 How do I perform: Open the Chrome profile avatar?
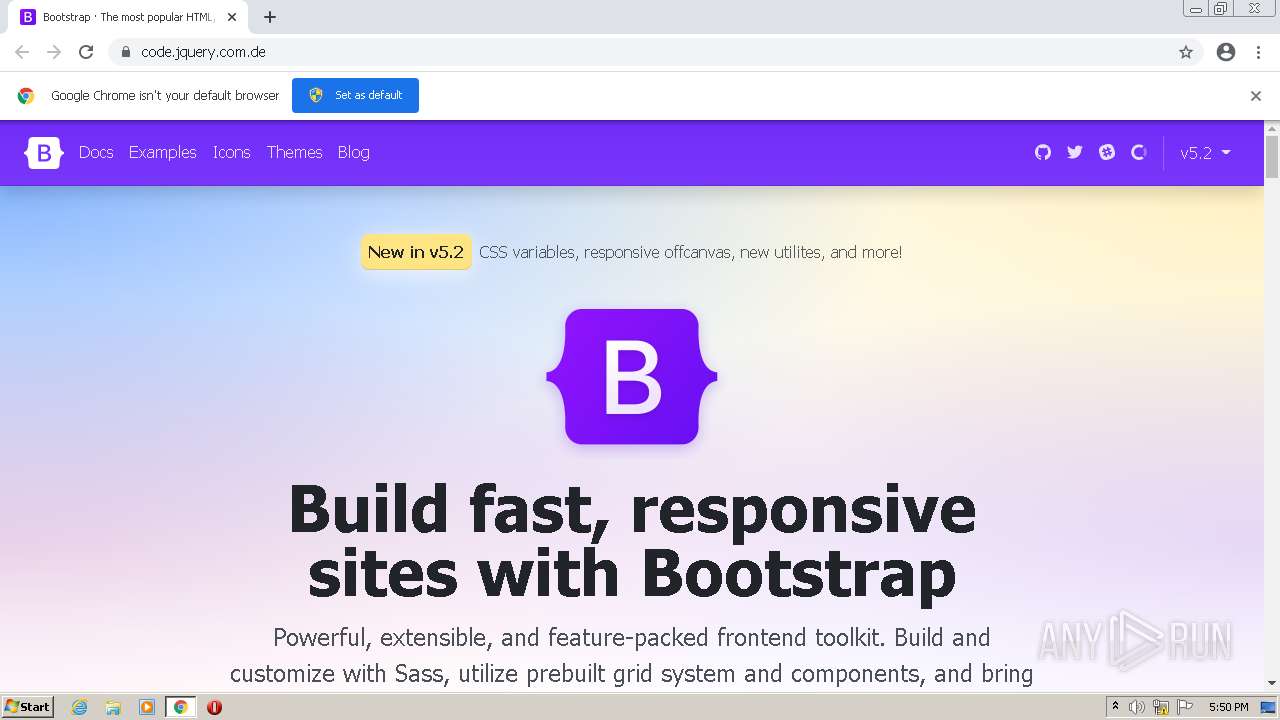pyautogui.click(x=1226, y=52)
